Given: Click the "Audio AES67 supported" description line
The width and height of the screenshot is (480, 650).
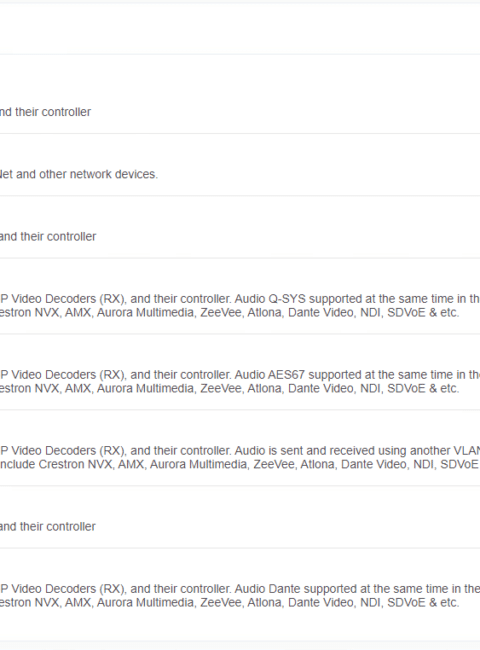Looking at the screenshot, I should pos(240,375).
